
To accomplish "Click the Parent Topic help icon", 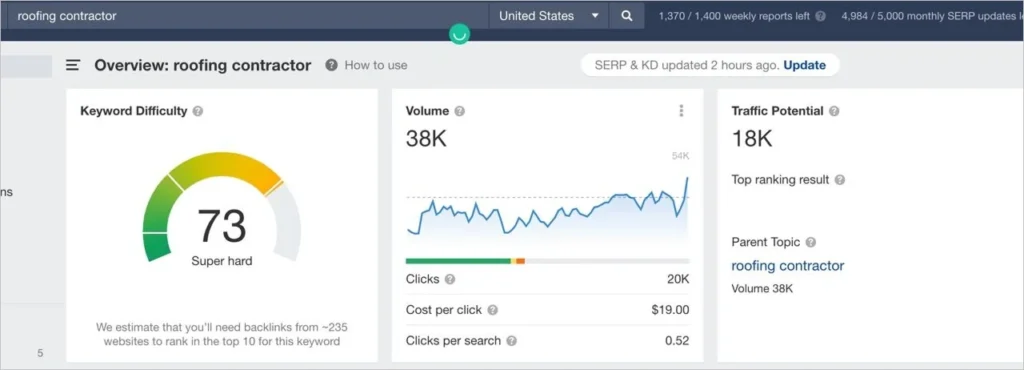I will 810,242.
